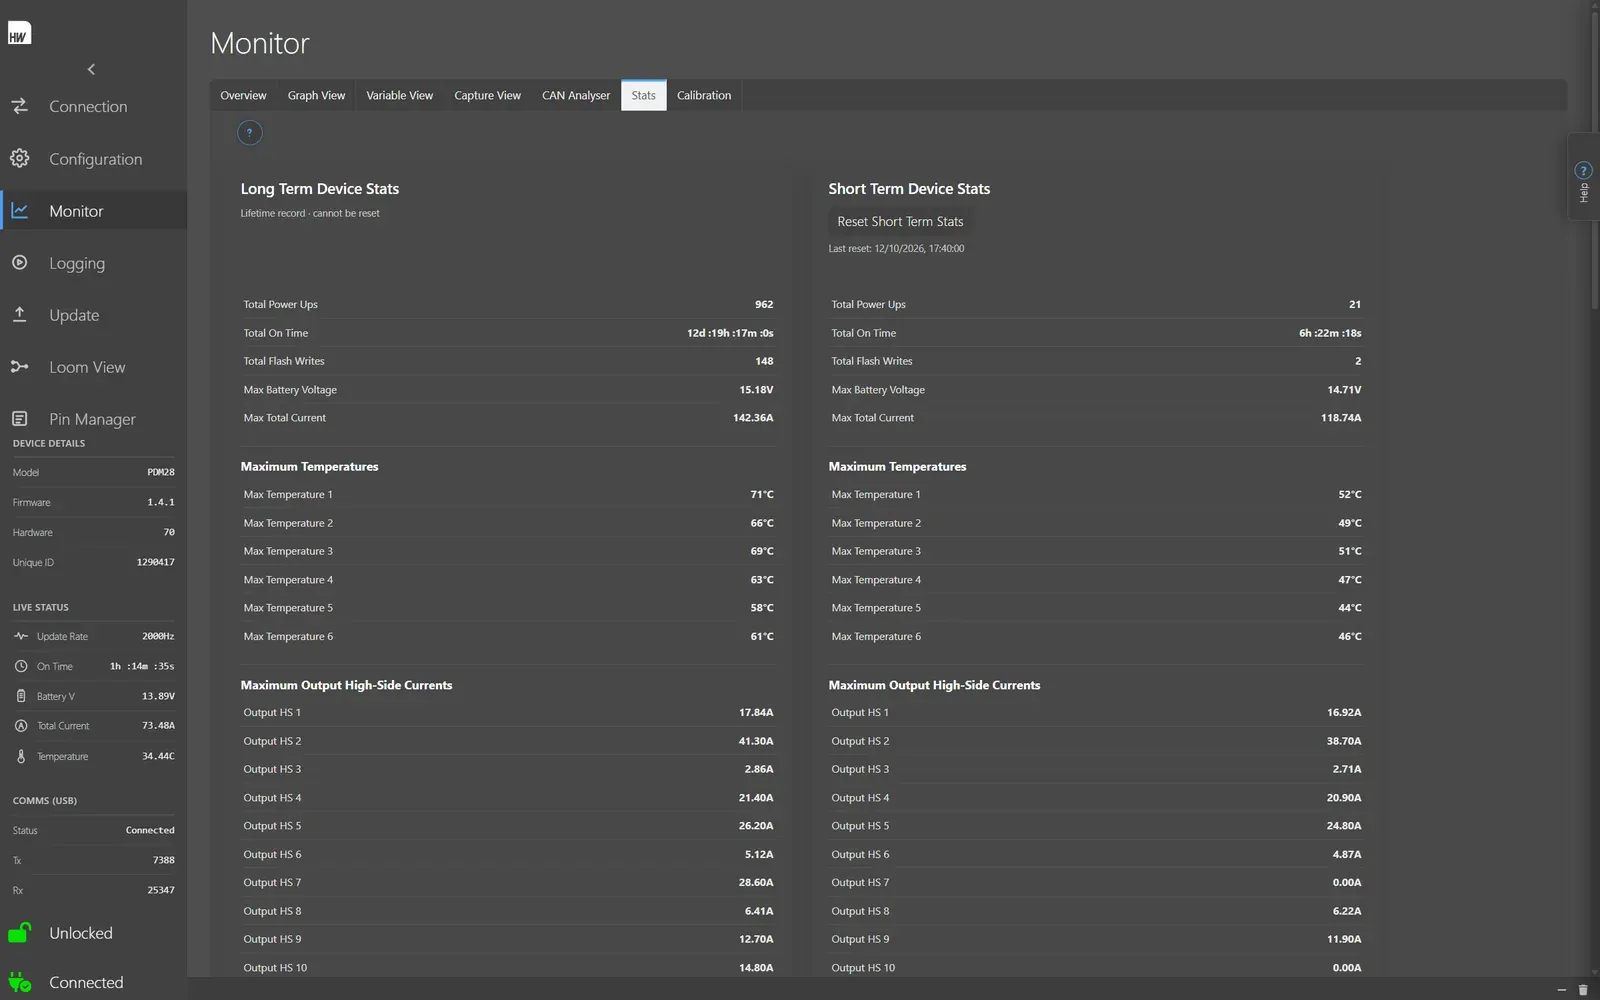Click the long term Max Total Current 142.36A

(753, 418)
